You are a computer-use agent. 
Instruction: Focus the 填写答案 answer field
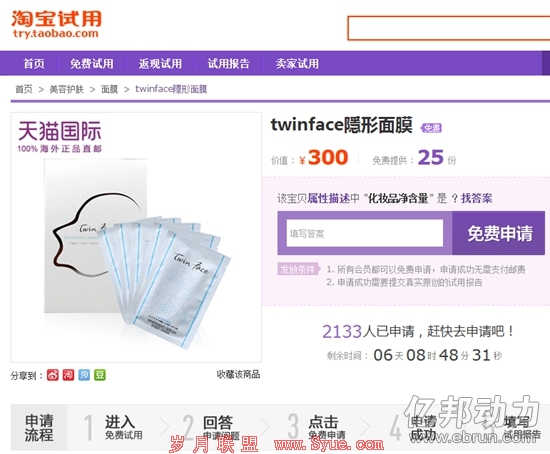[x=365, y=233]
